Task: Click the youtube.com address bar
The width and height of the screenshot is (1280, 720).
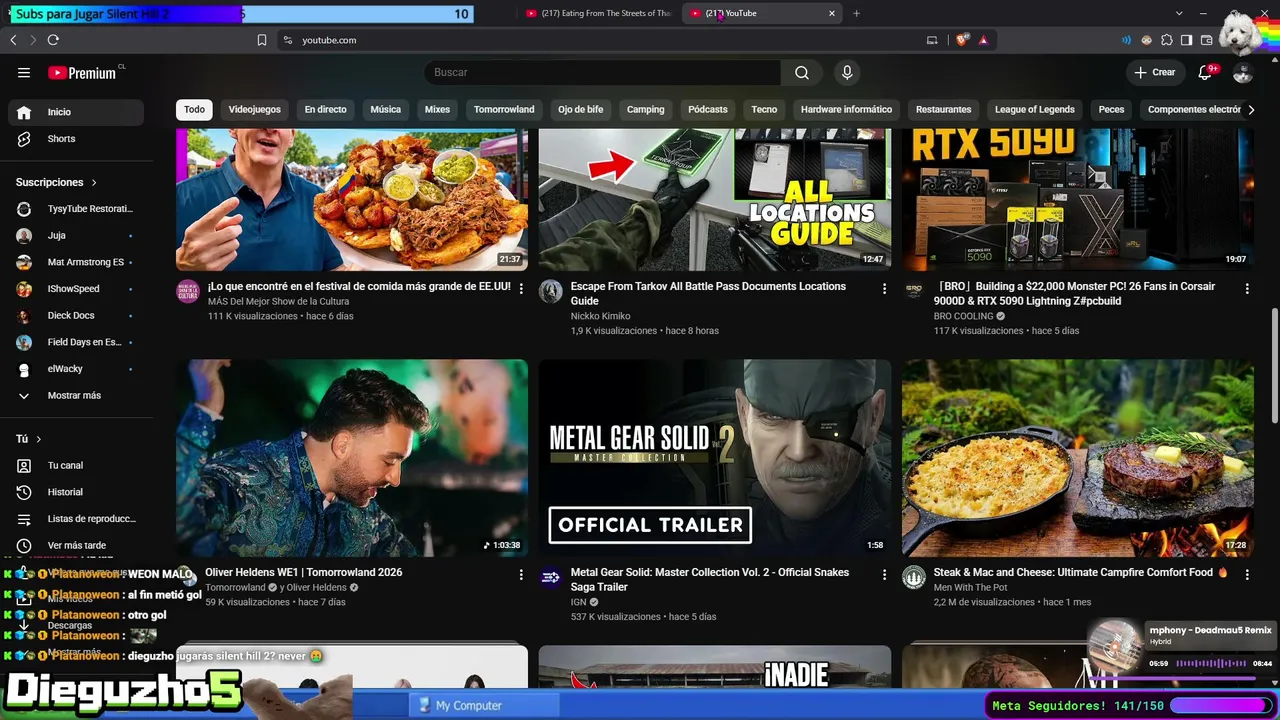Action: pyautogui.click(x=598, y=40)
